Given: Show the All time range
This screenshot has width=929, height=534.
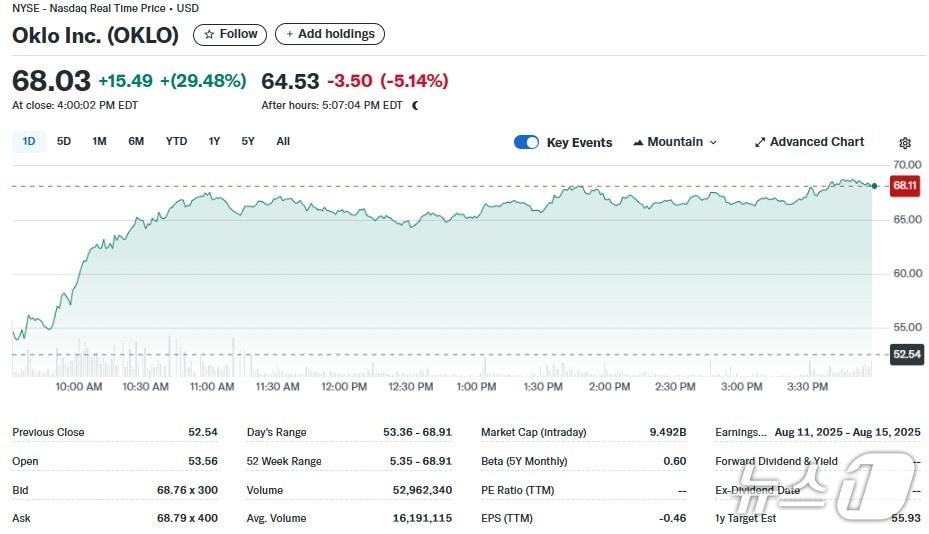Looking at the screenshot, I should [283, 141].
